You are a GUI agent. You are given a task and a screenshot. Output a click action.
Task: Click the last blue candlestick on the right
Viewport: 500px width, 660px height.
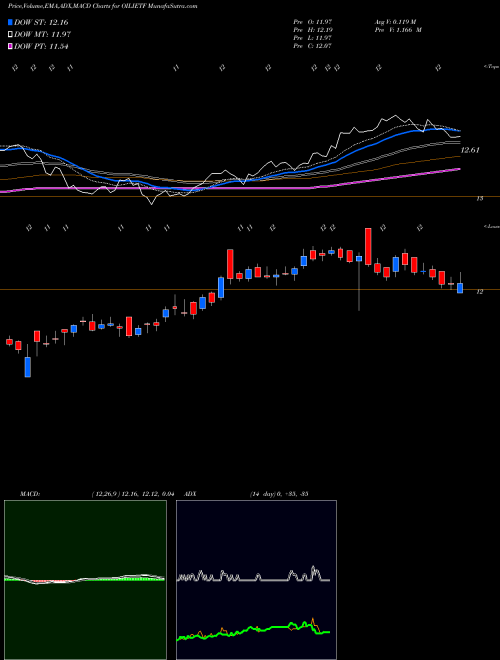460,288
